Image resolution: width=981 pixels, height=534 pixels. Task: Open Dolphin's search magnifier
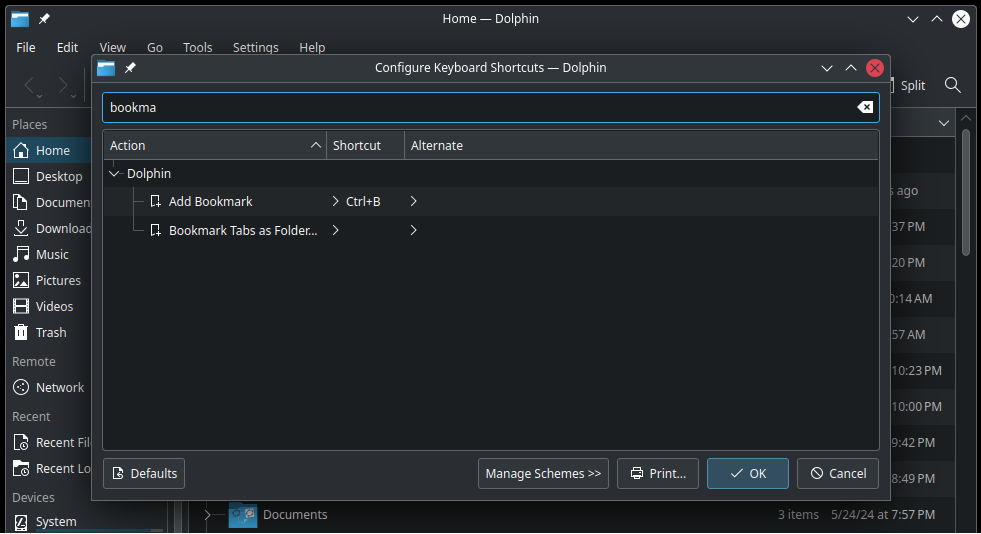click(952, 85)
